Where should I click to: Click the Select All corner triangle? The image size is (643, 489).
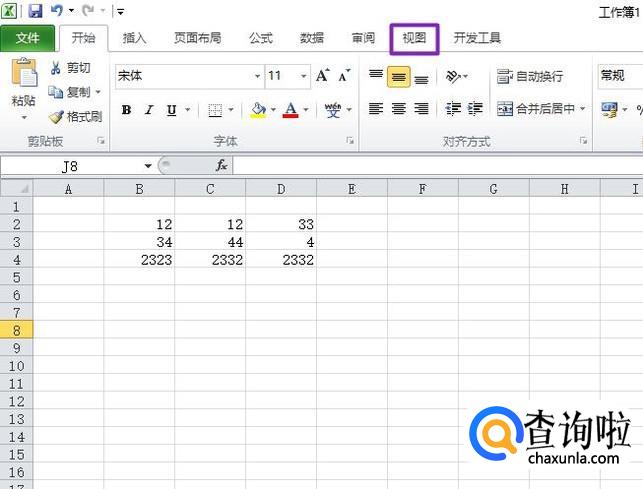point(16,189)
